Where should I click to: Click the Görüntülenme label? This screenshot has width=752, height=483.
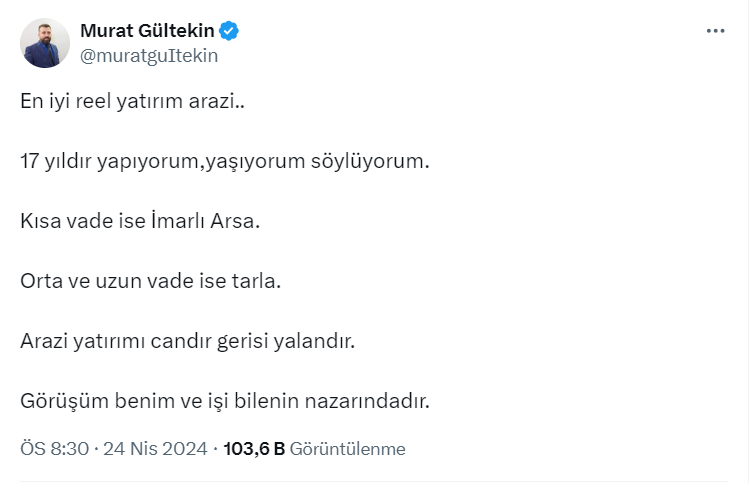348,449
